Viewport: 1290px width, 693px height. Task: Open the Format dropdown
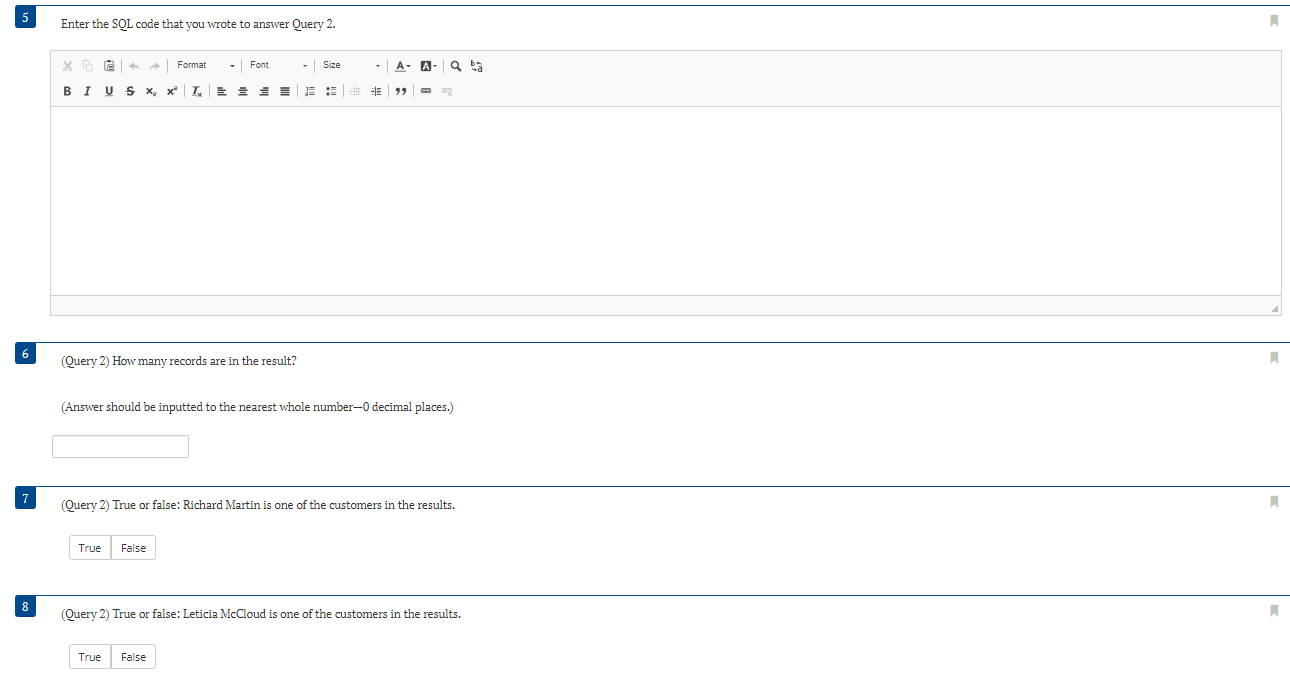[x=205, y=65]
